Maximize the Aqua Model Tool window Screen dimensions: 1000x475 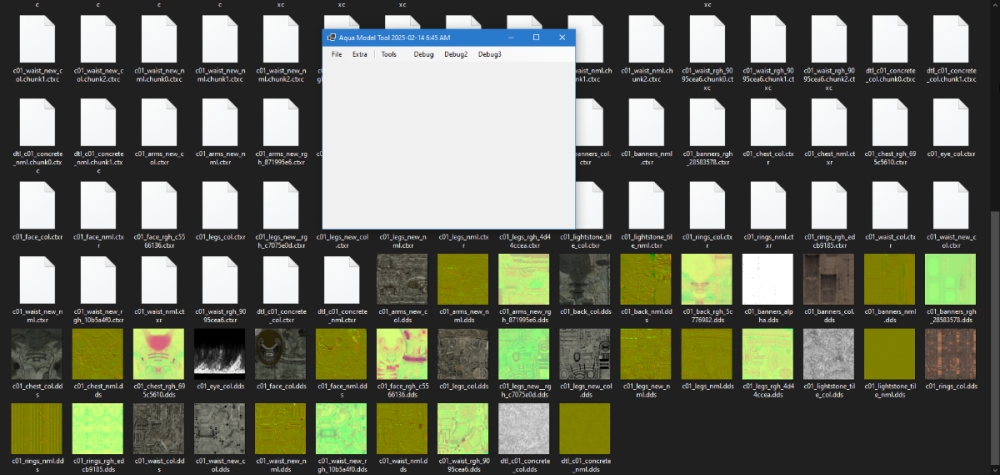[x=536, y=37]
